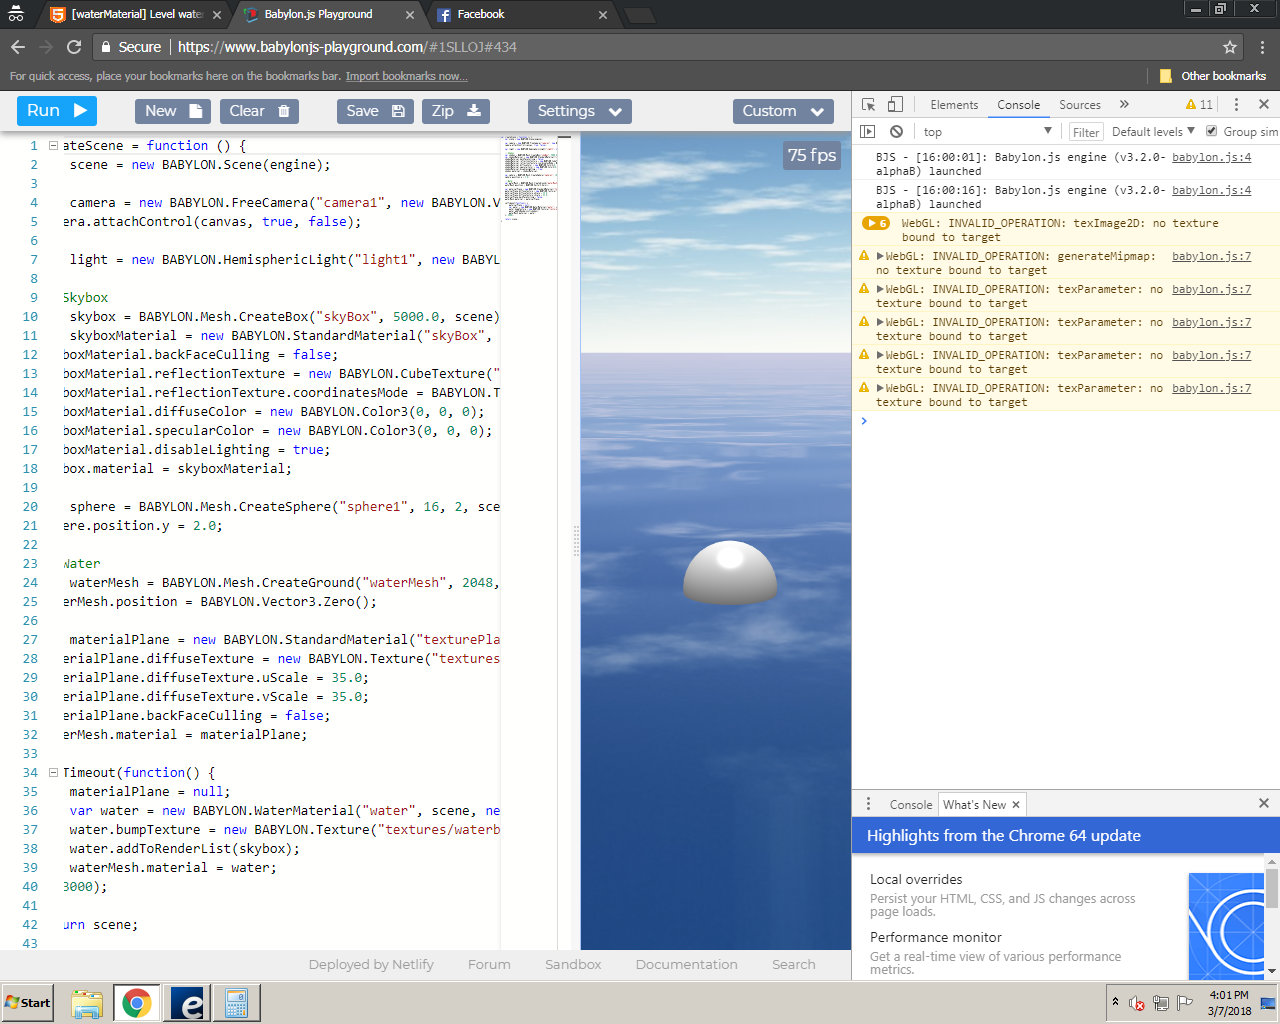Viewport: 1280px width, 1024px height.
Task: Switch to the Elements tab
Action: pyautogui.click(x=953, y=105)
